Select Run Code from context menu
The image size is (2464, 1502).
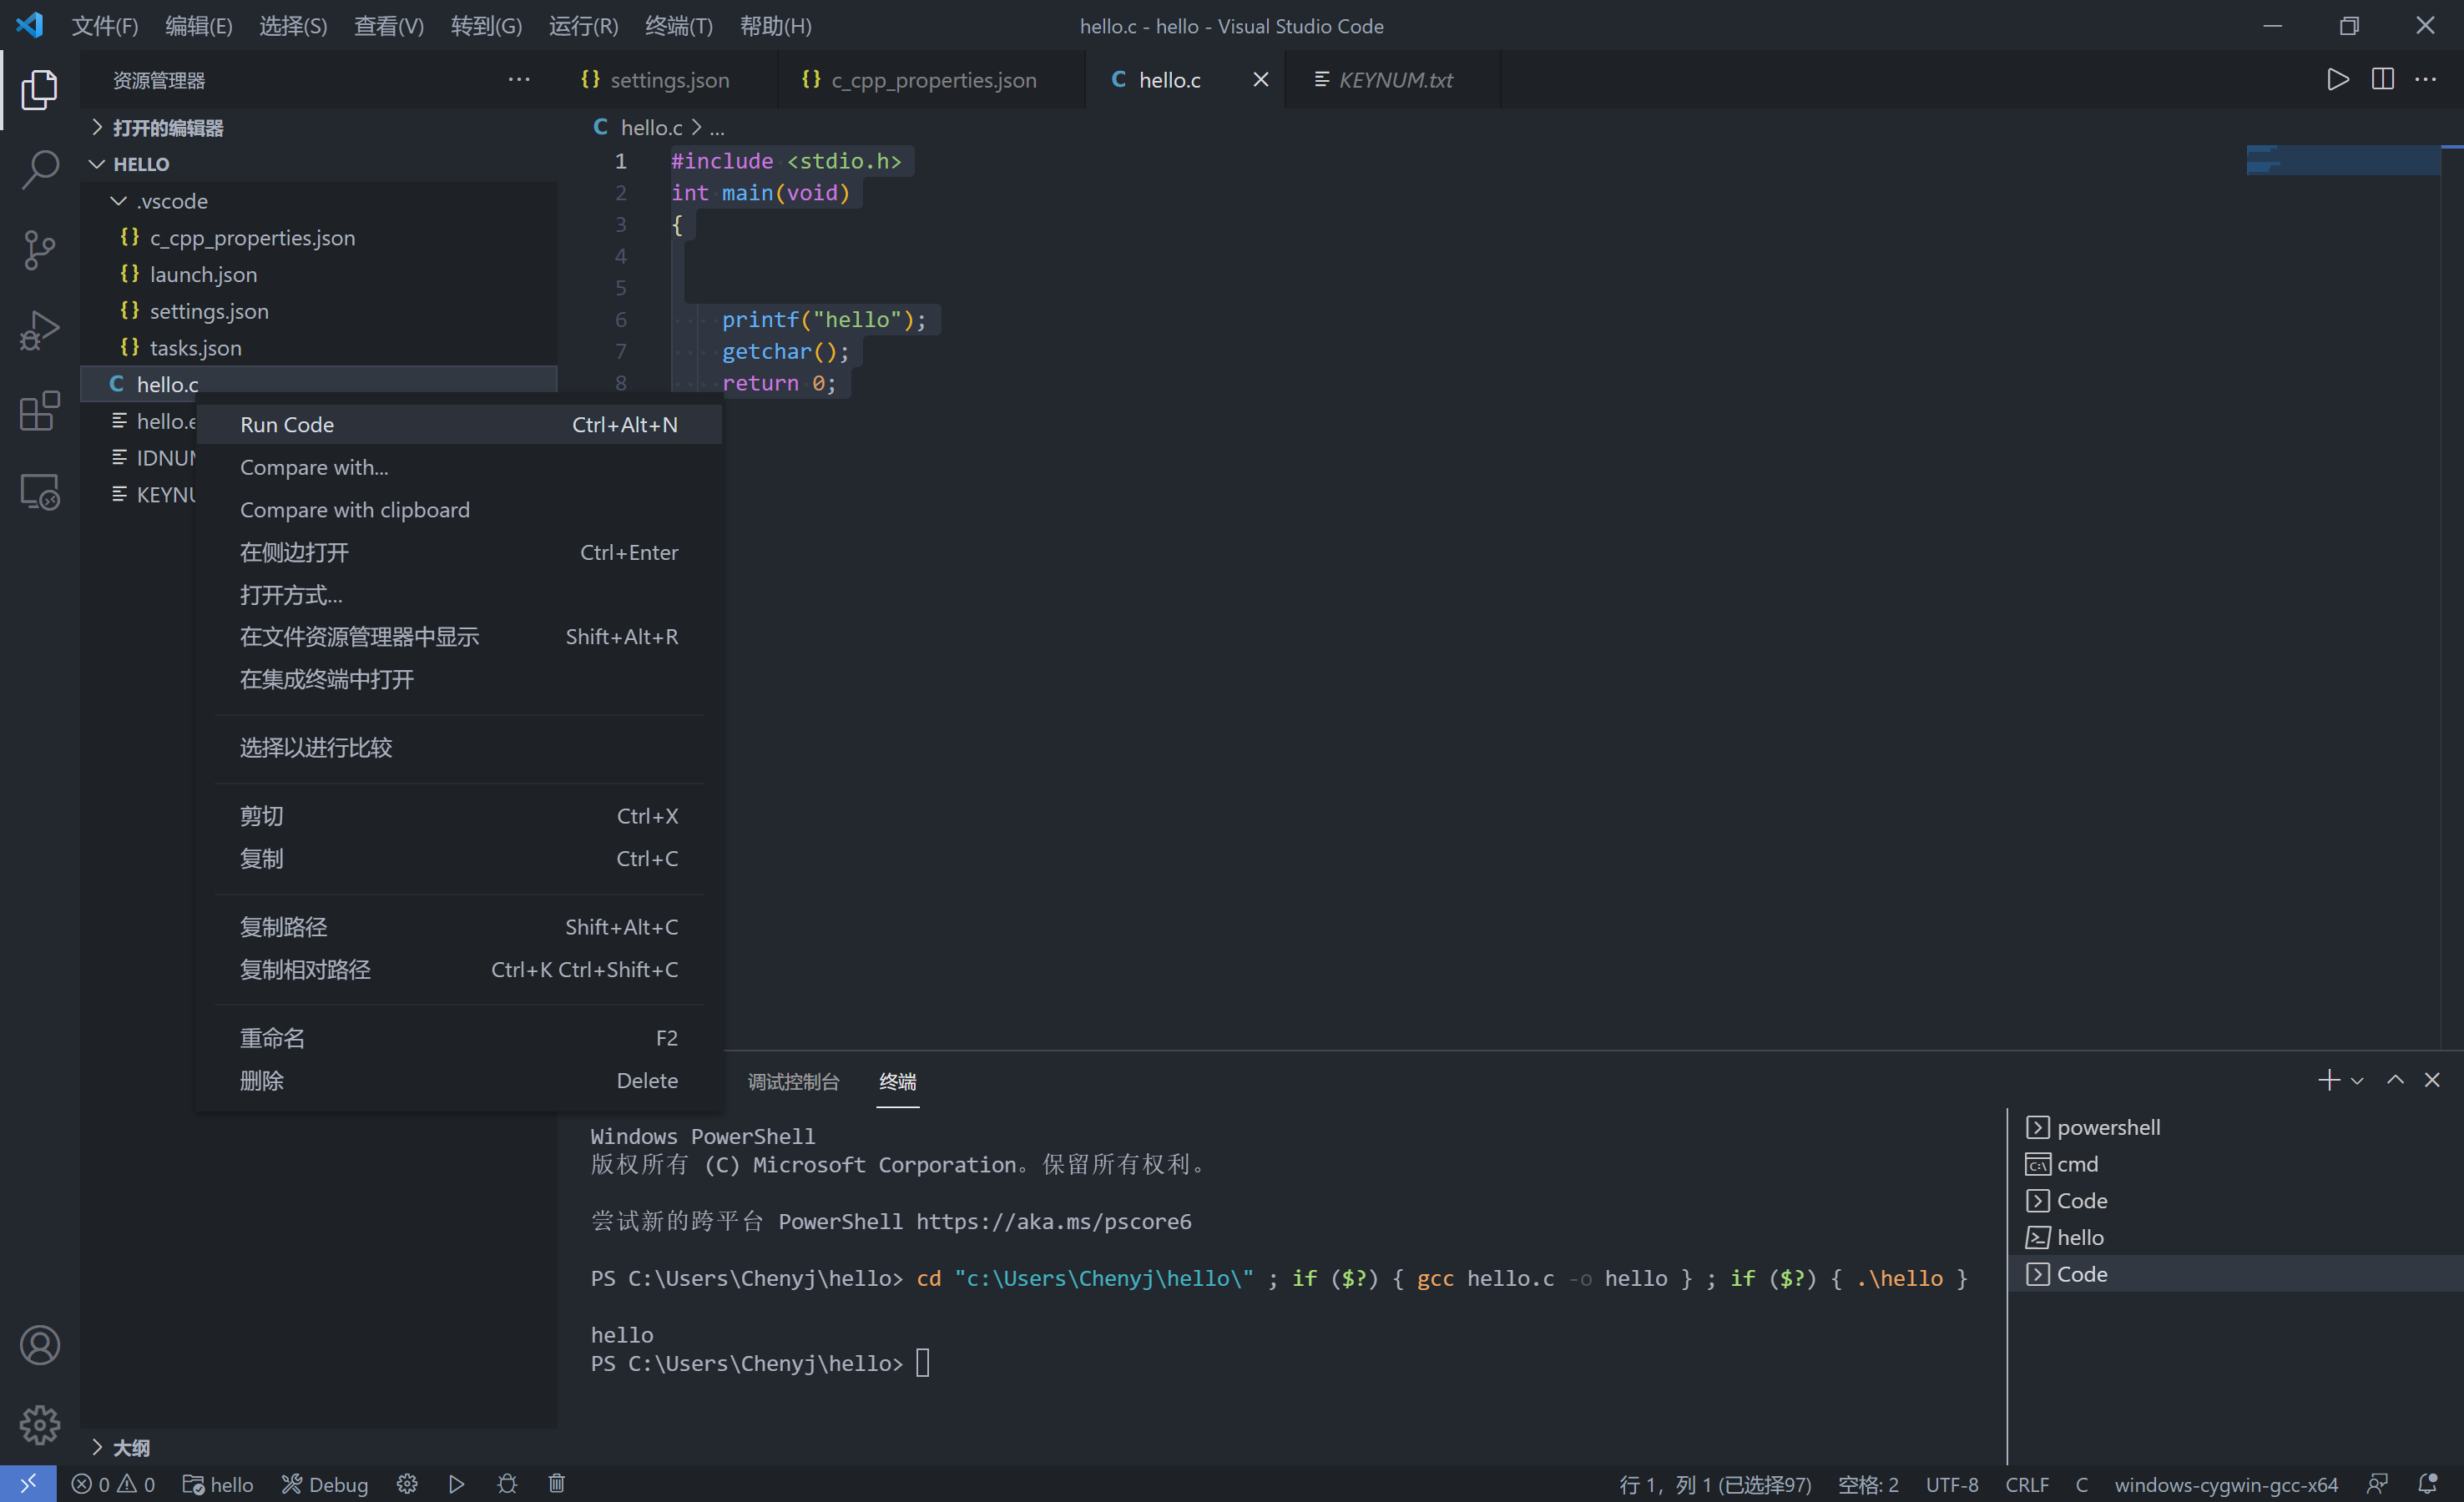coord(287,422)
